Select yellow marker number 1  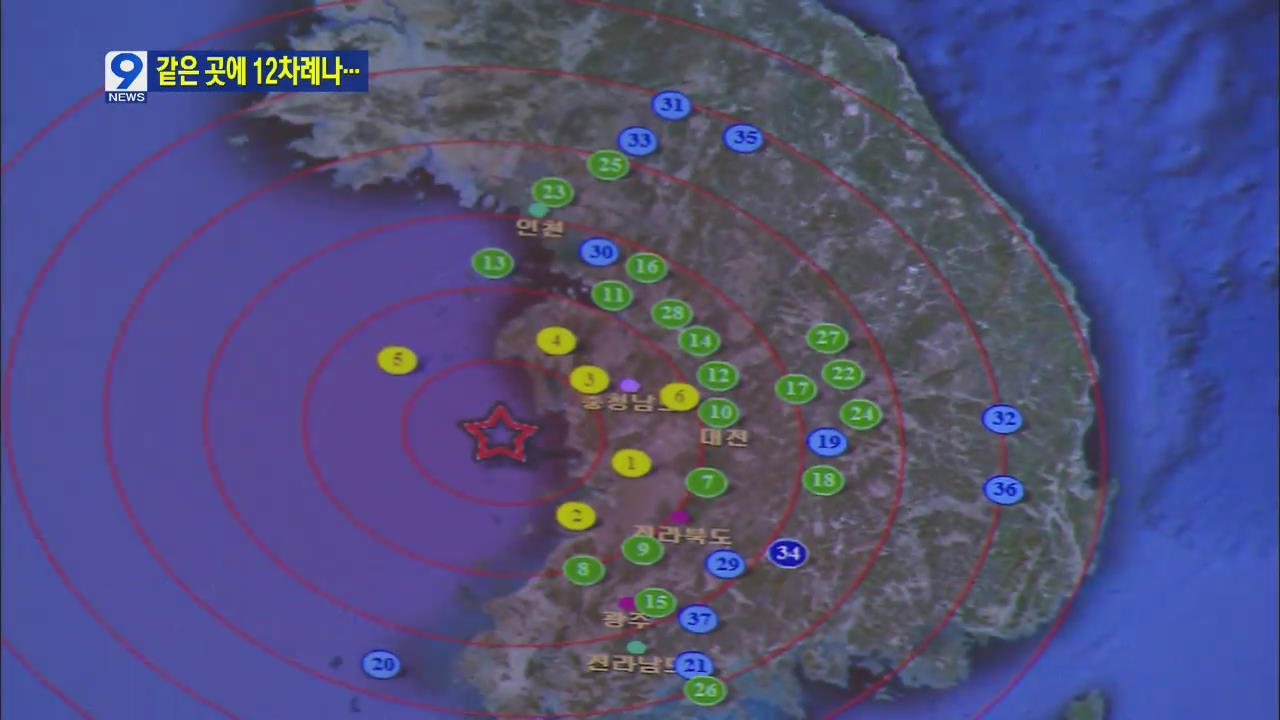tap(631, 463)
